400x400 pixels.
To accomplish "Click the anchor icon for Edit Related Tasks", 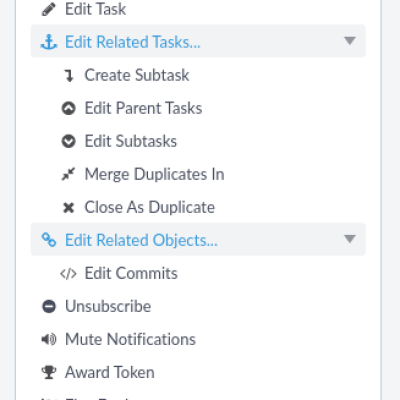I will pos(49,42).
